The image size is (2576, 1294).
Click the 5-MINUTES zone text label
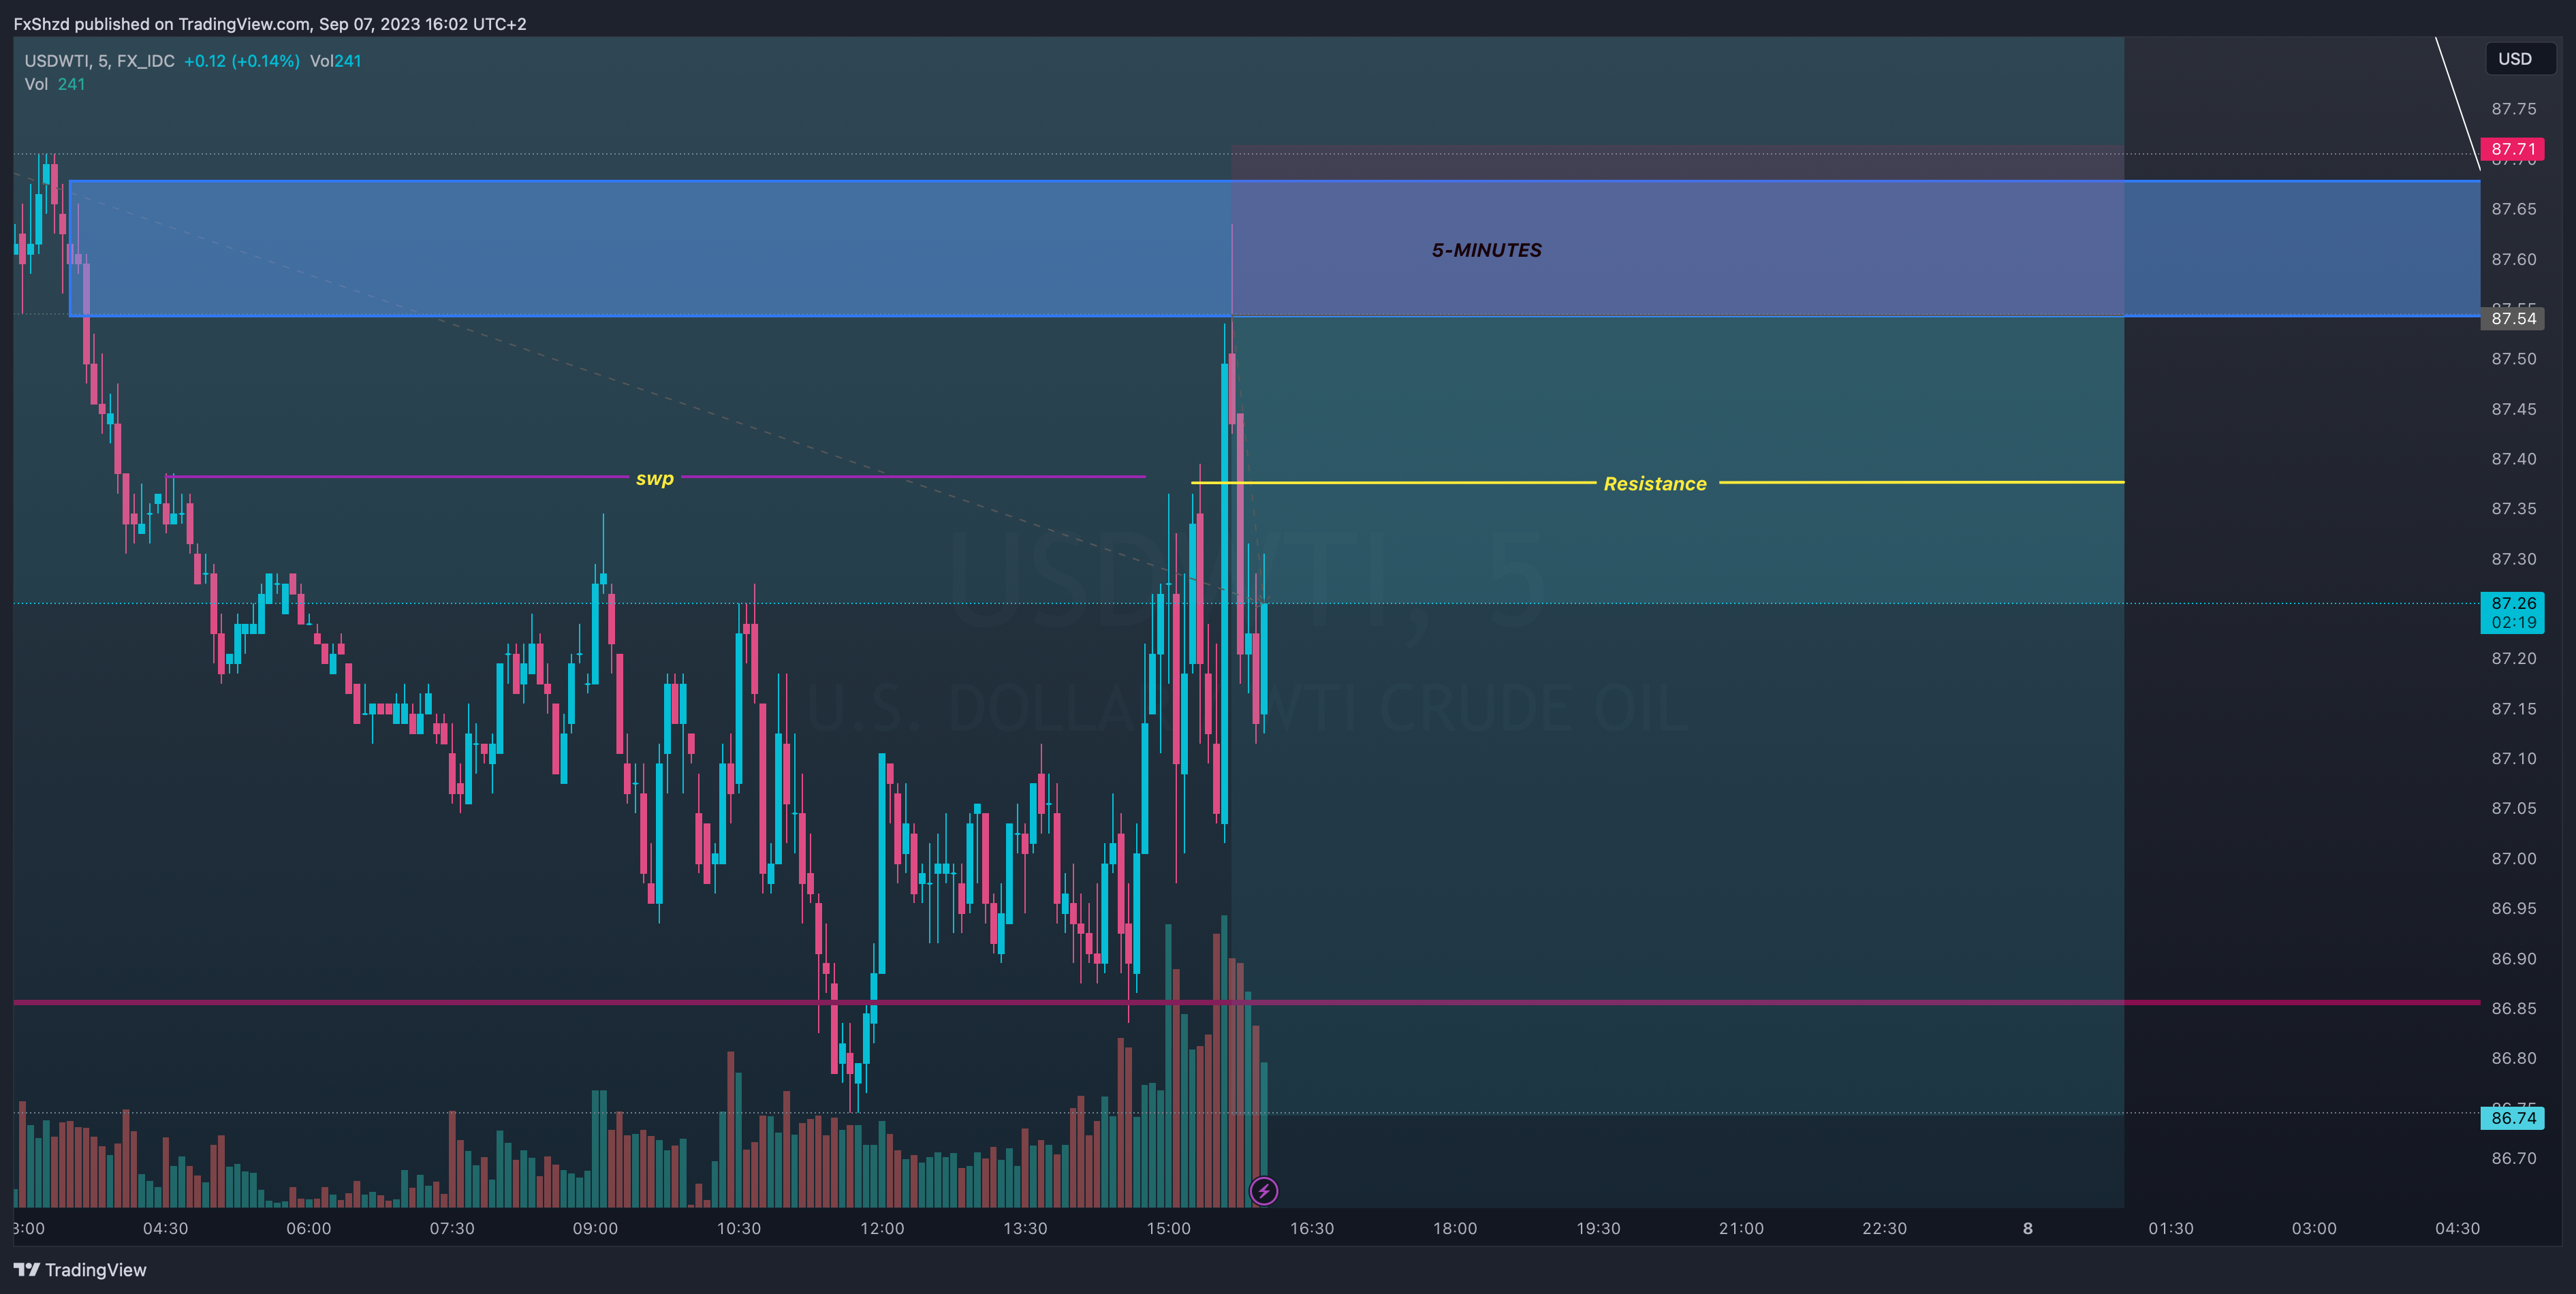pyautogui.click(x=1486, y=250)
